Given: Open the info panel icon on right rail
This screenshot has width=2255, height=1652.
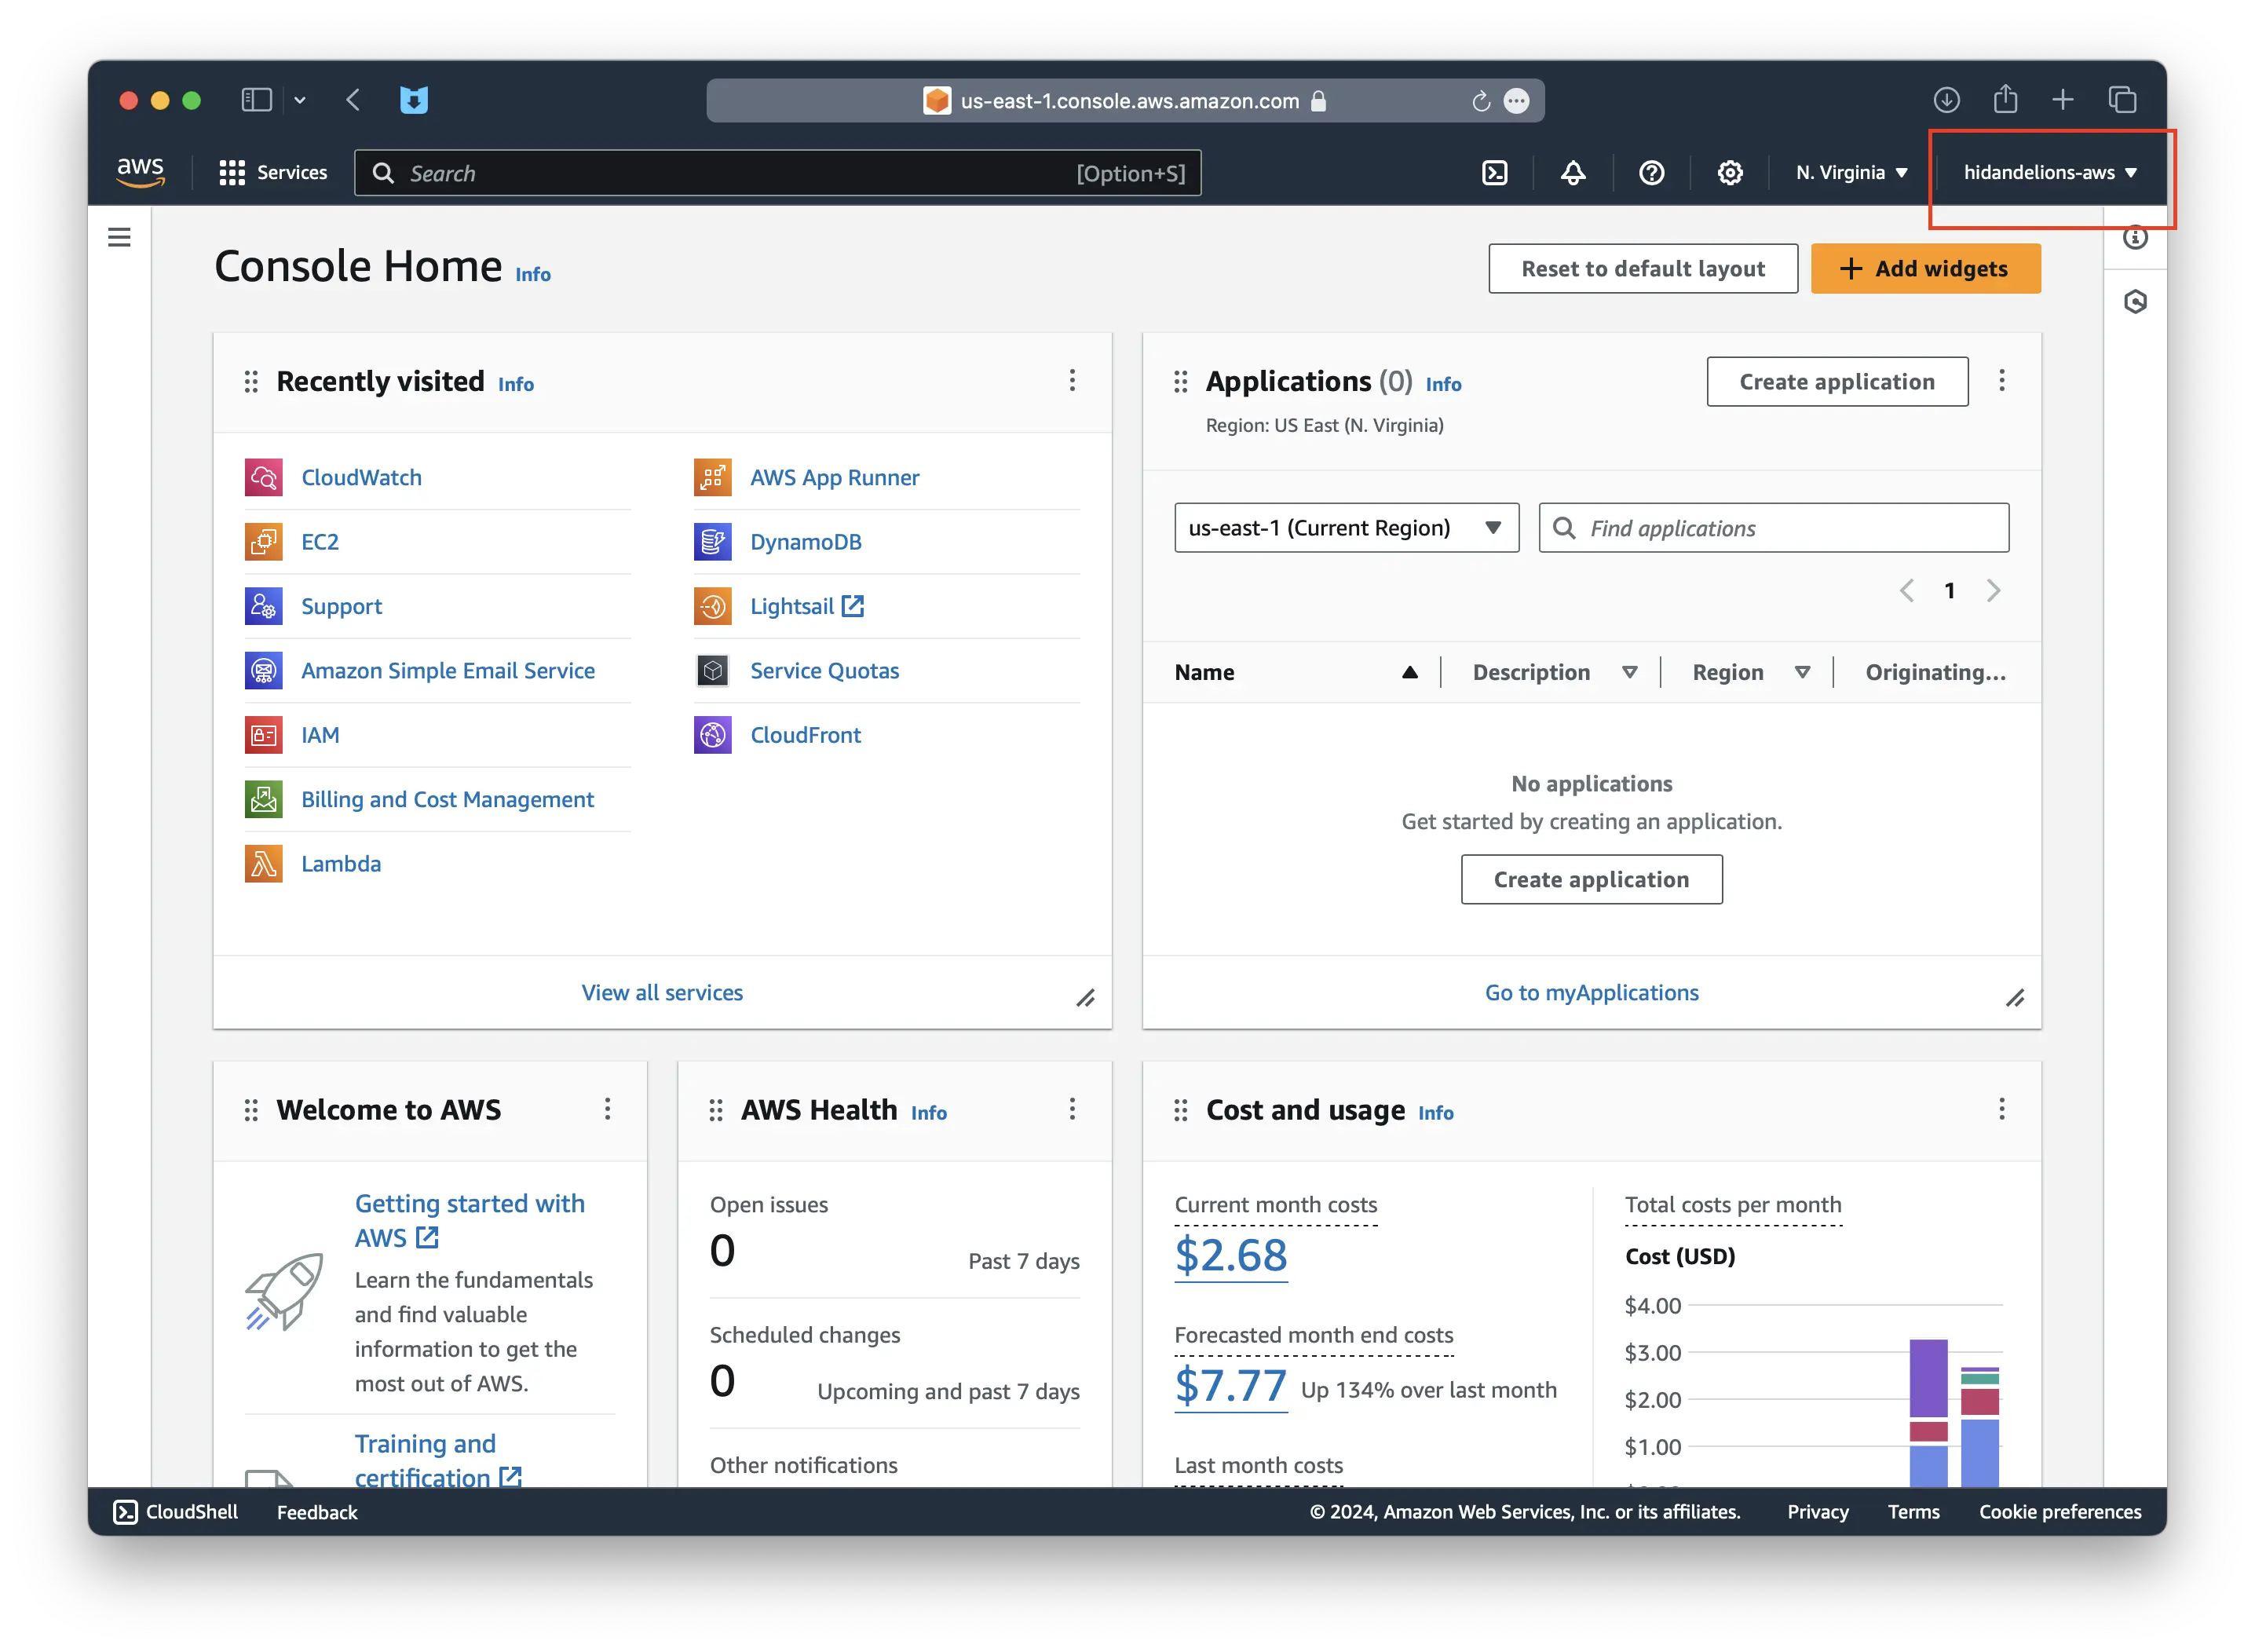Looking at the screenshot, I should (2134, 237).
